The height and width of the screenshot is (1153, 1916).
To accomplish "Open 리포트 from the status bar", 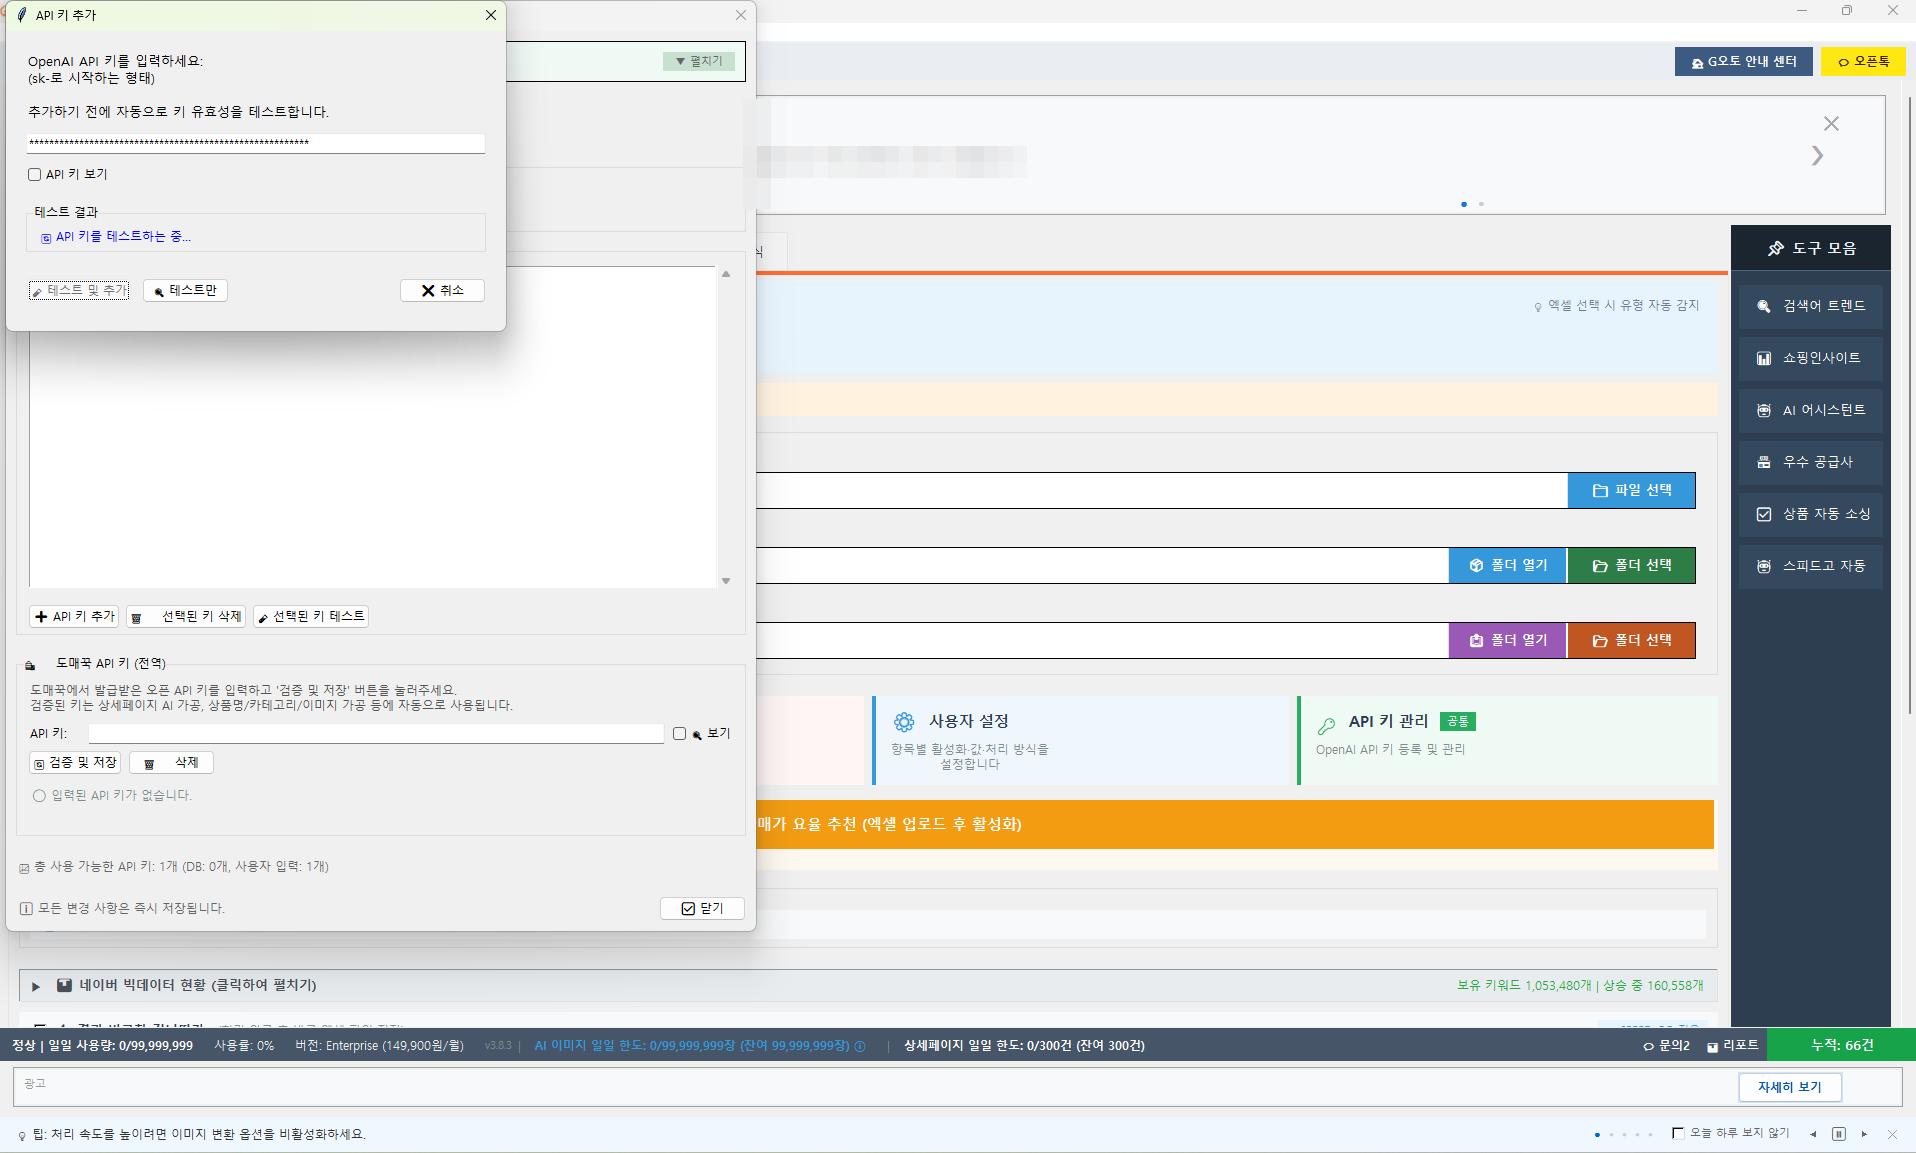I will pyautogui.click(x=1733, y=1046).
